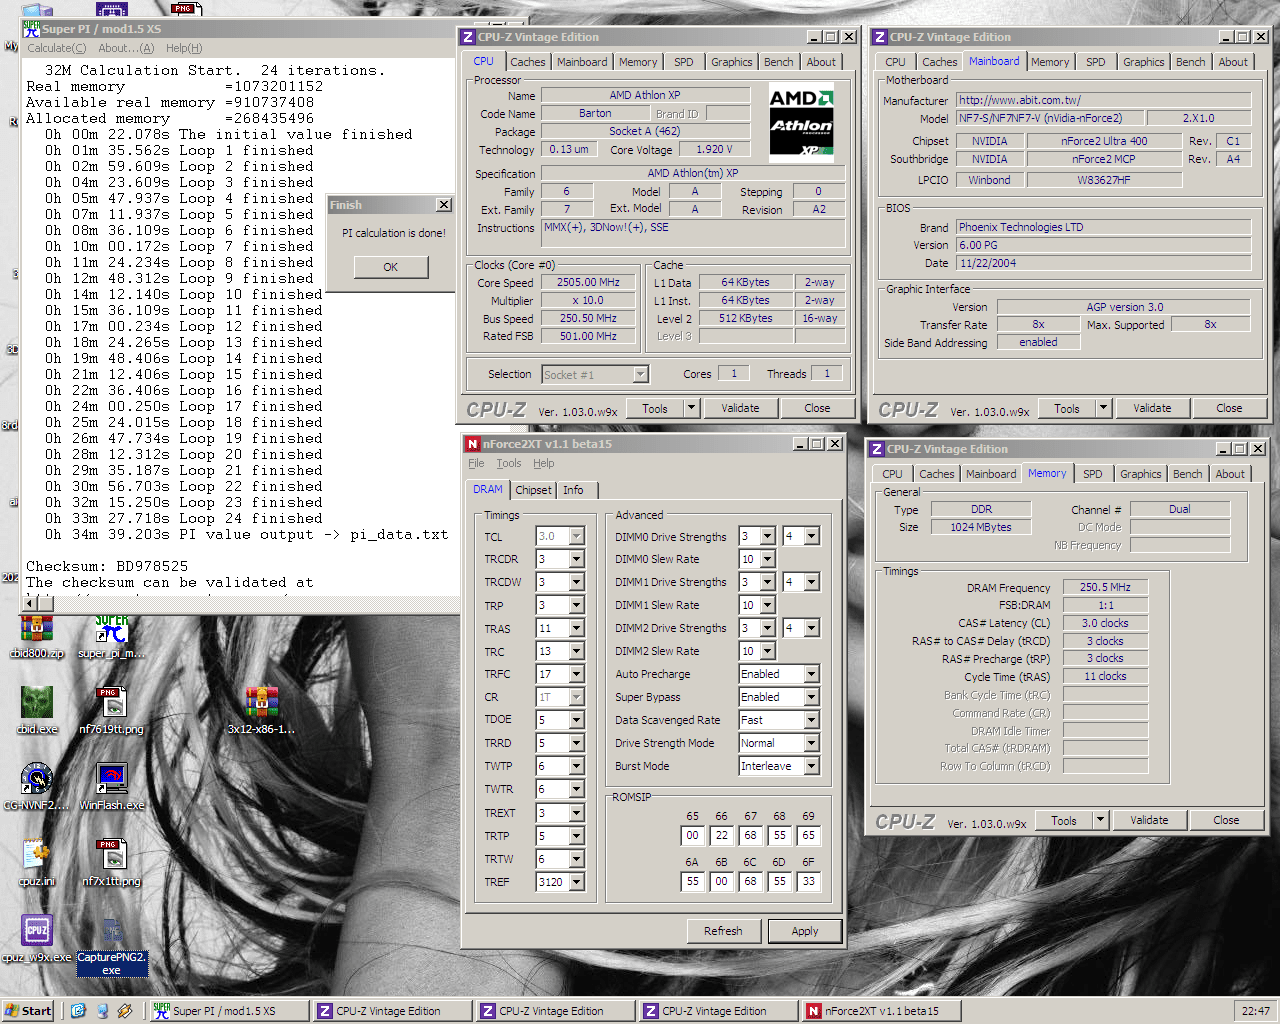The width and height of the screenshot is (1280, 1024).
Task: Expand the TRAS timing dropdown
Action: (577, 628)
